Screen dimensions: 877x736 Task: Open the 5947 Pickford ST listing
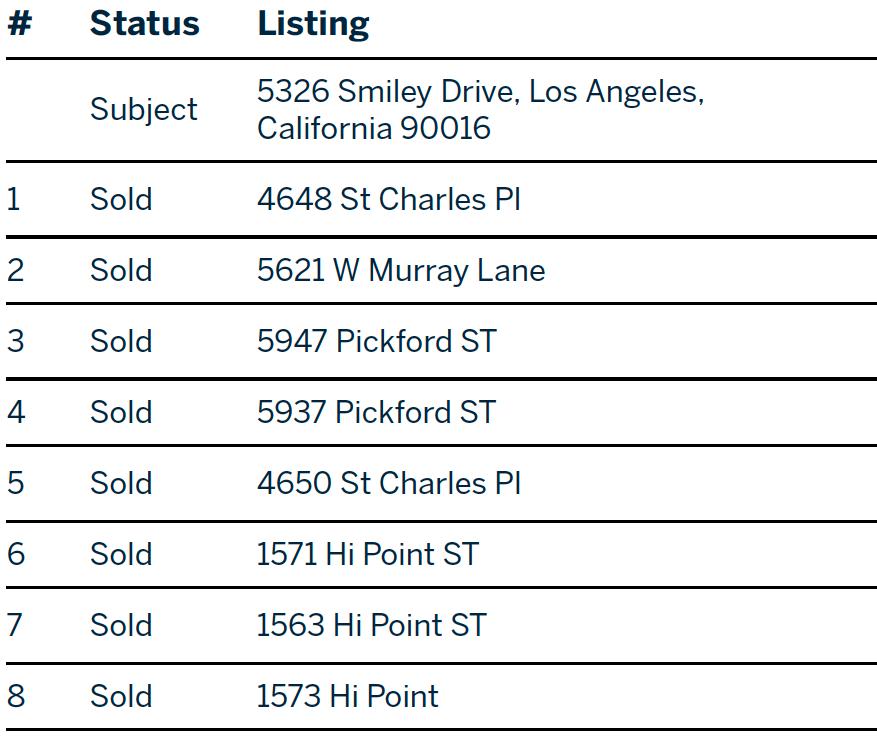(x=376, y=341)
